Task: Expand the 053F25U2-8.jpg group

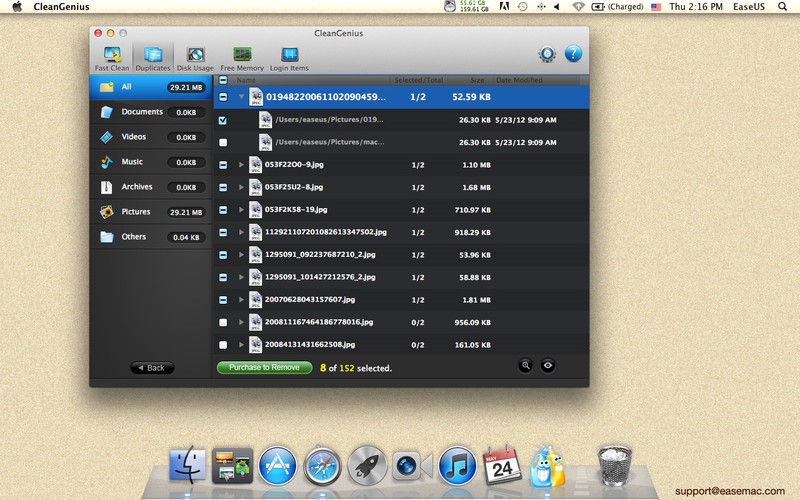Action: 241,187
